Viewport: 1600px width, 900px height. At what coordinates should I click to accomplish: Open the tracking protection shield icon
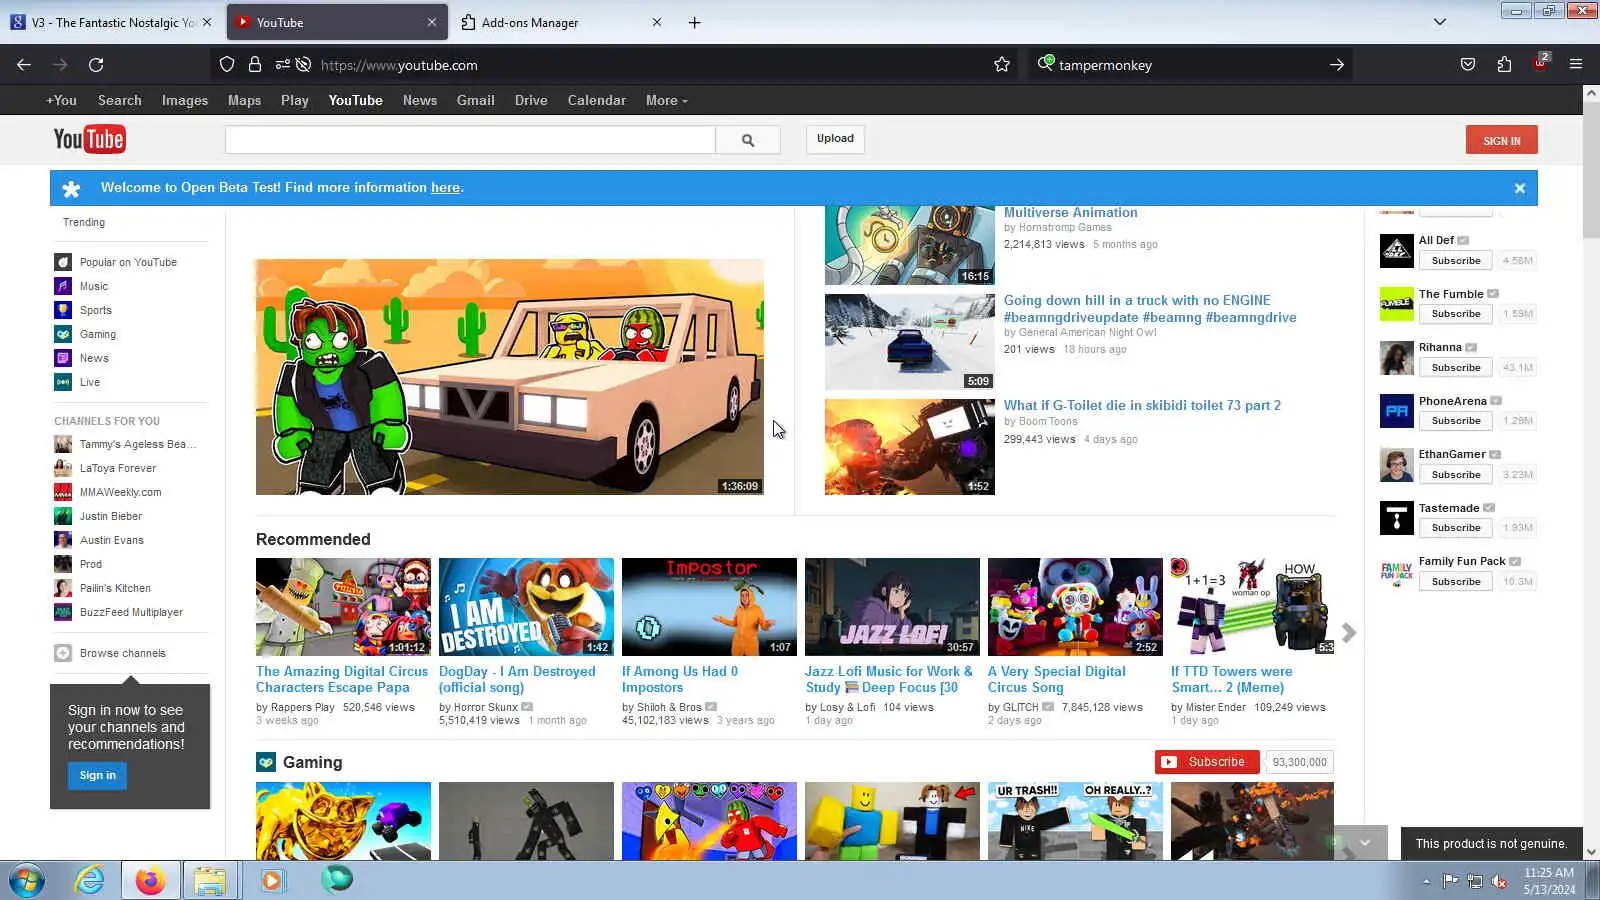pos(227,65)
